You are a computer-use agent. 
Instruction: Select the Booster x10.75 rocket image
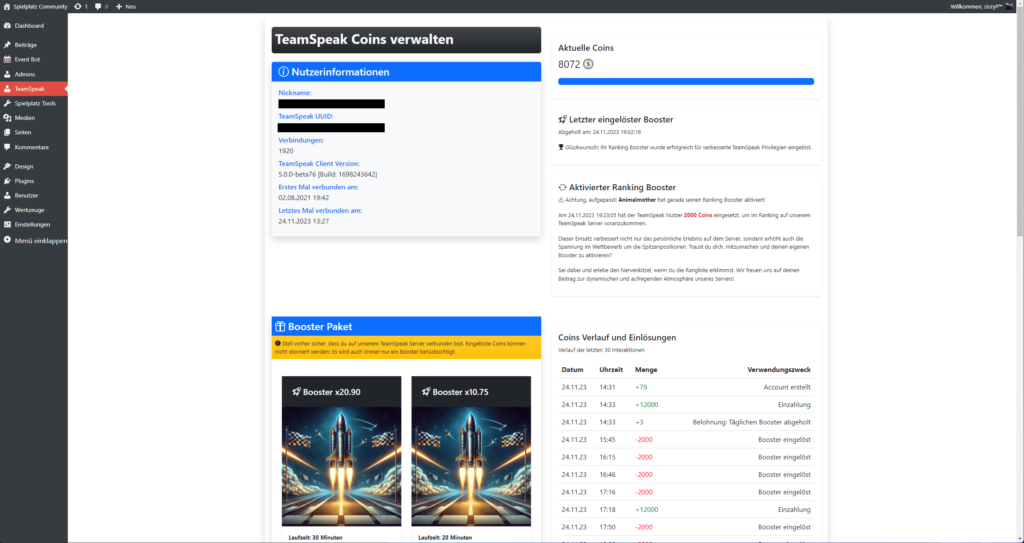471,467
